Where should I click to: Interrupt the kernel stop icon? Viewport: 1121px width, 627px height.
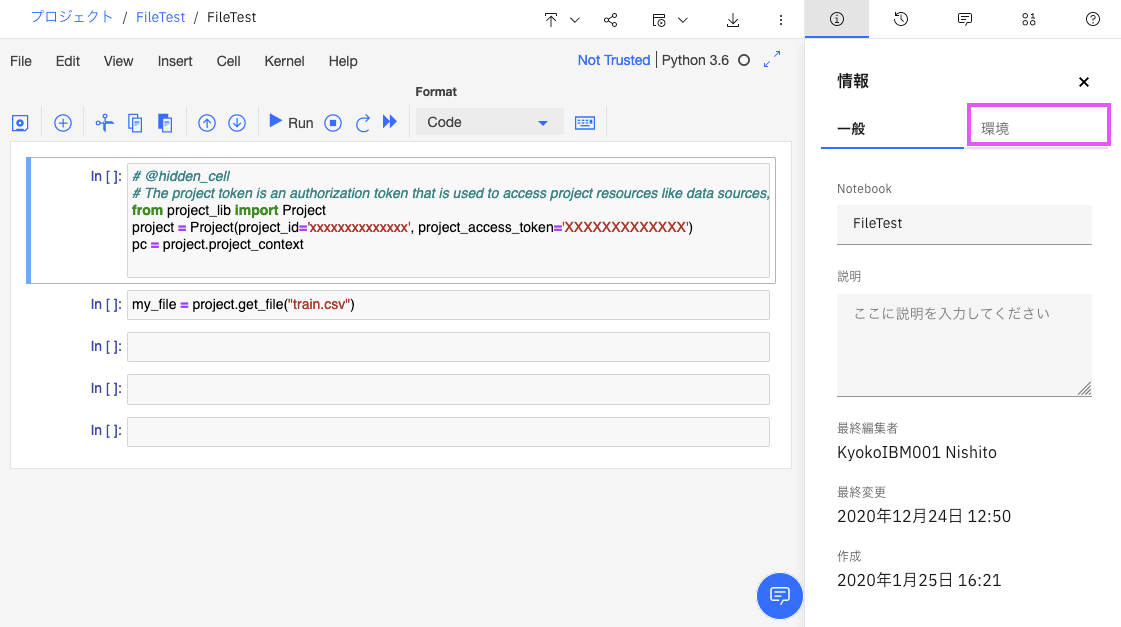pyautogui.click(x=333, y=123)
